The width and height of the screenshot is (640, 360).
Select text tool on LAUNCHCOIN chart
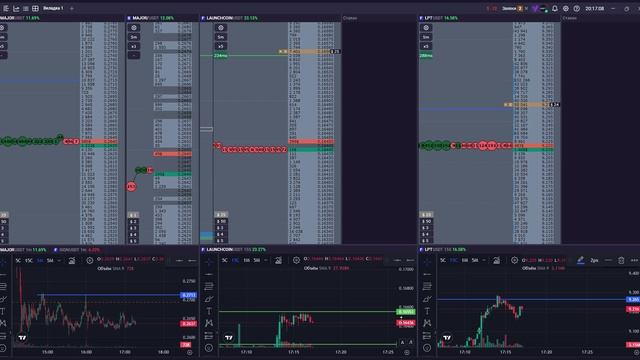tap(209, 311)
